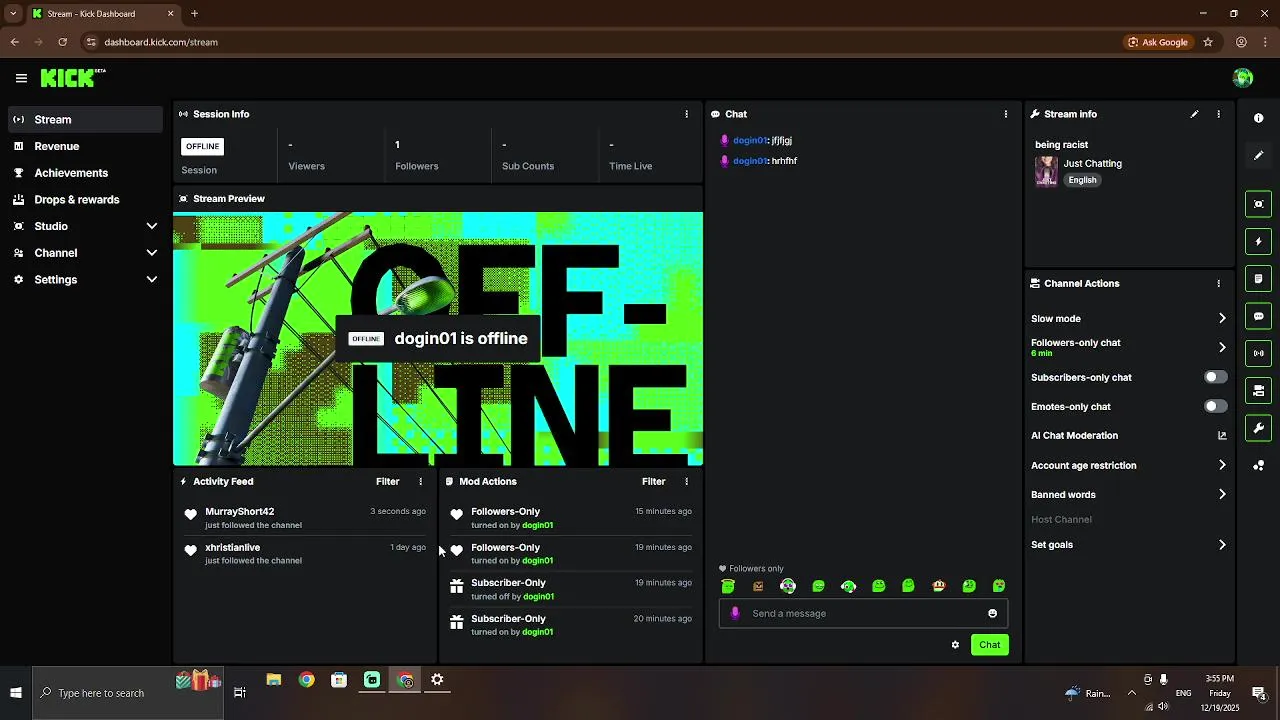Click the Just Chatting category thumbnail
The width and height of the screenshot is (1280, 720).
pos(1046,171)
